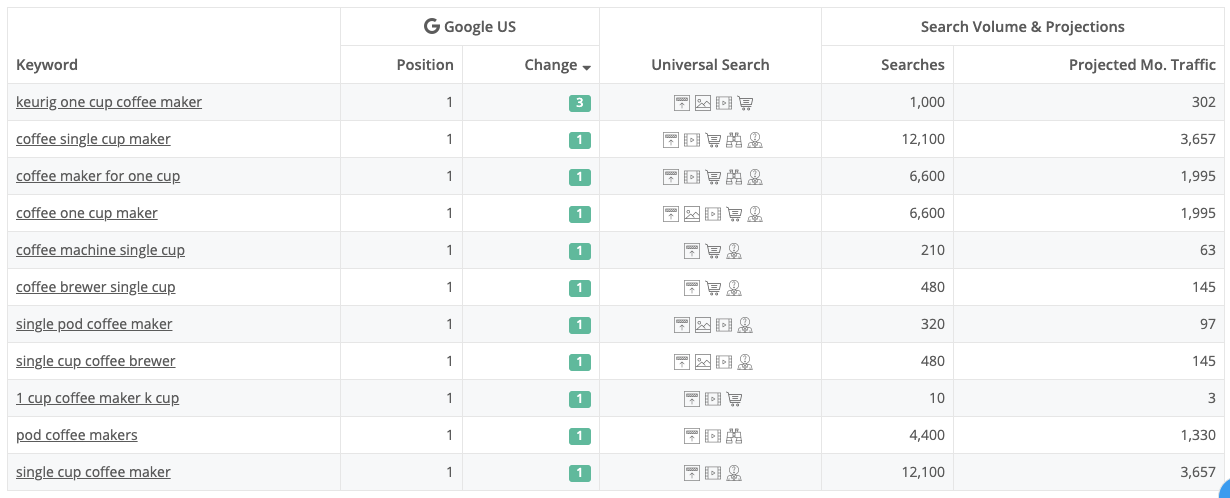Viewport: 1230px width, 498px height.
Task: Click the shopping cart icon for 1 cup coffee maker k cup
Action: click(x=734, y=398)
